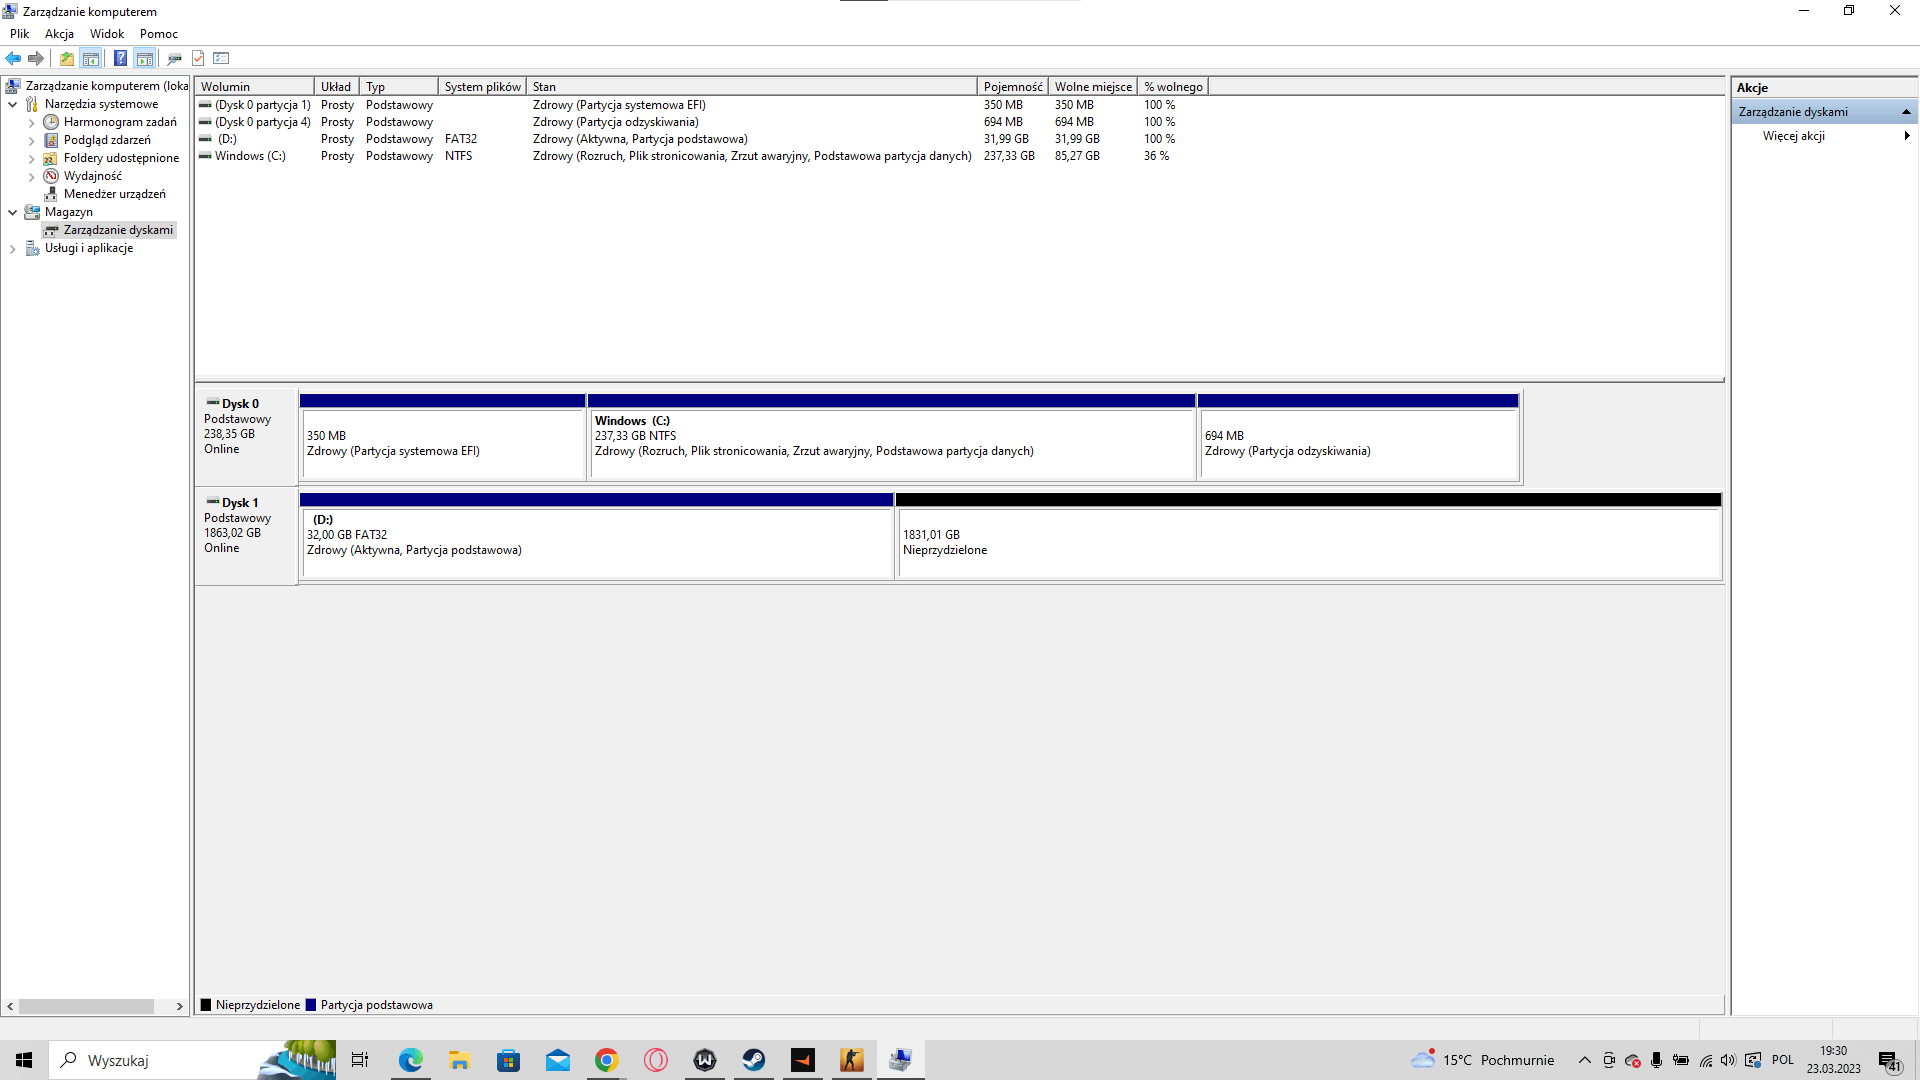Click the Up one level folder icon

click(66, 58)
